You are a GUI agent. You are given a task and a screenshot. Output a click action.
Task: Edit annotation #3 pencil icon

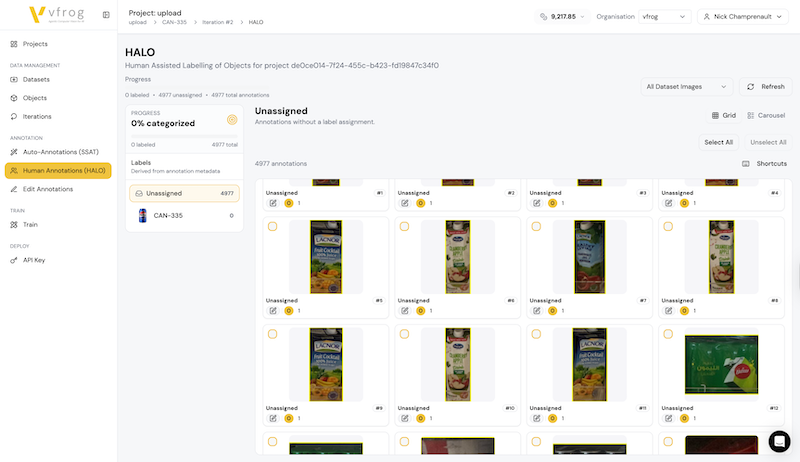click(x=537, y=203)
